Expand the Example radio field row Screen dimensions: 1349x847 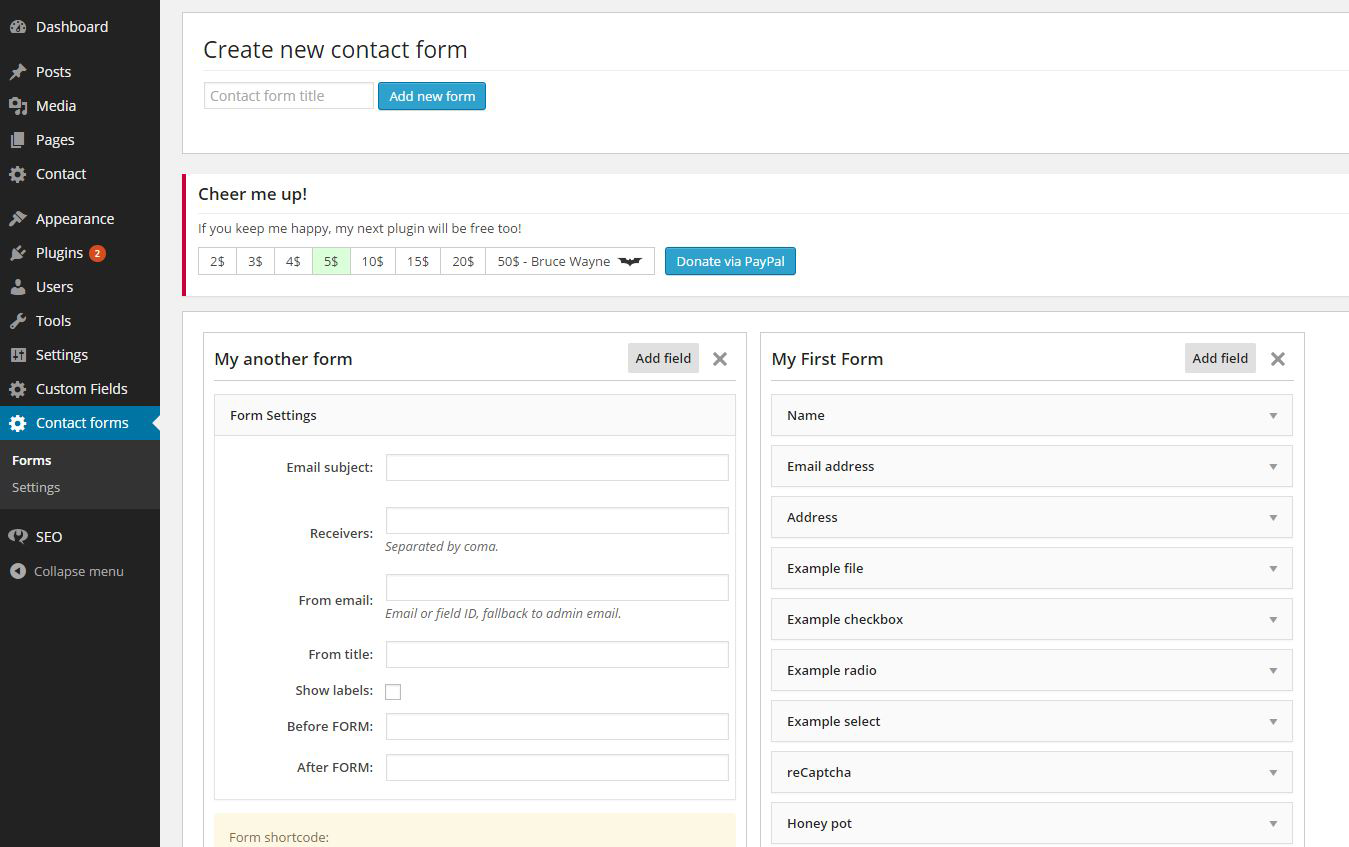[x=1031, y=670]
